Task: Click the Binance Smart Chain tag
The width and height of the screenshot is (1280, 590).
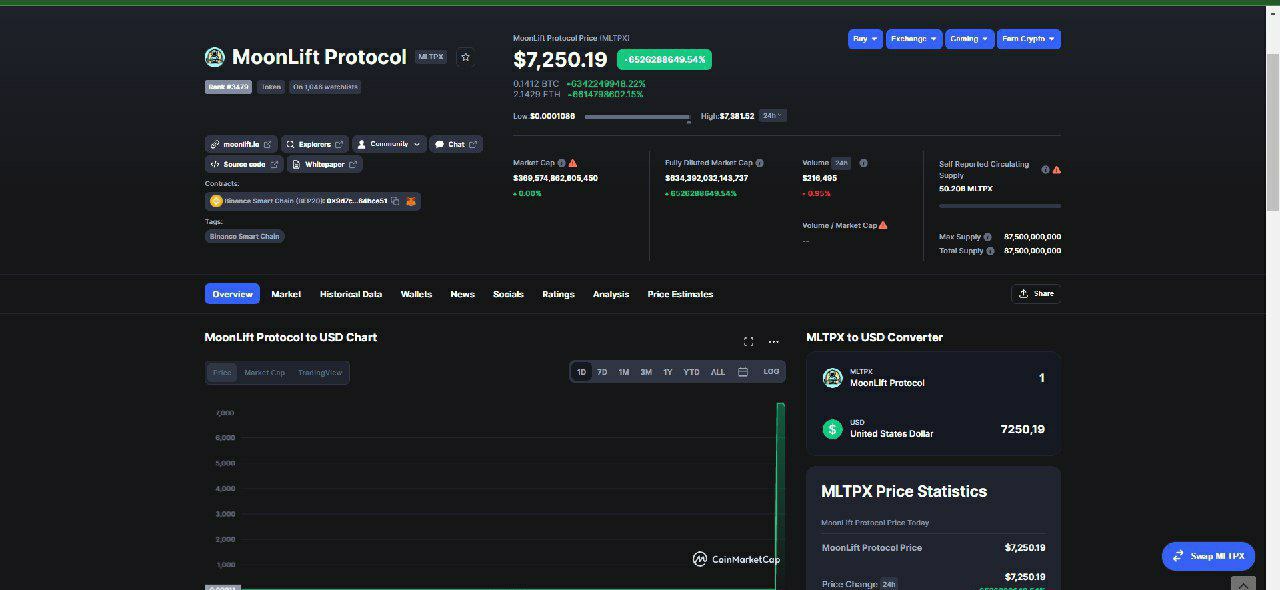Action: [245, 236]
